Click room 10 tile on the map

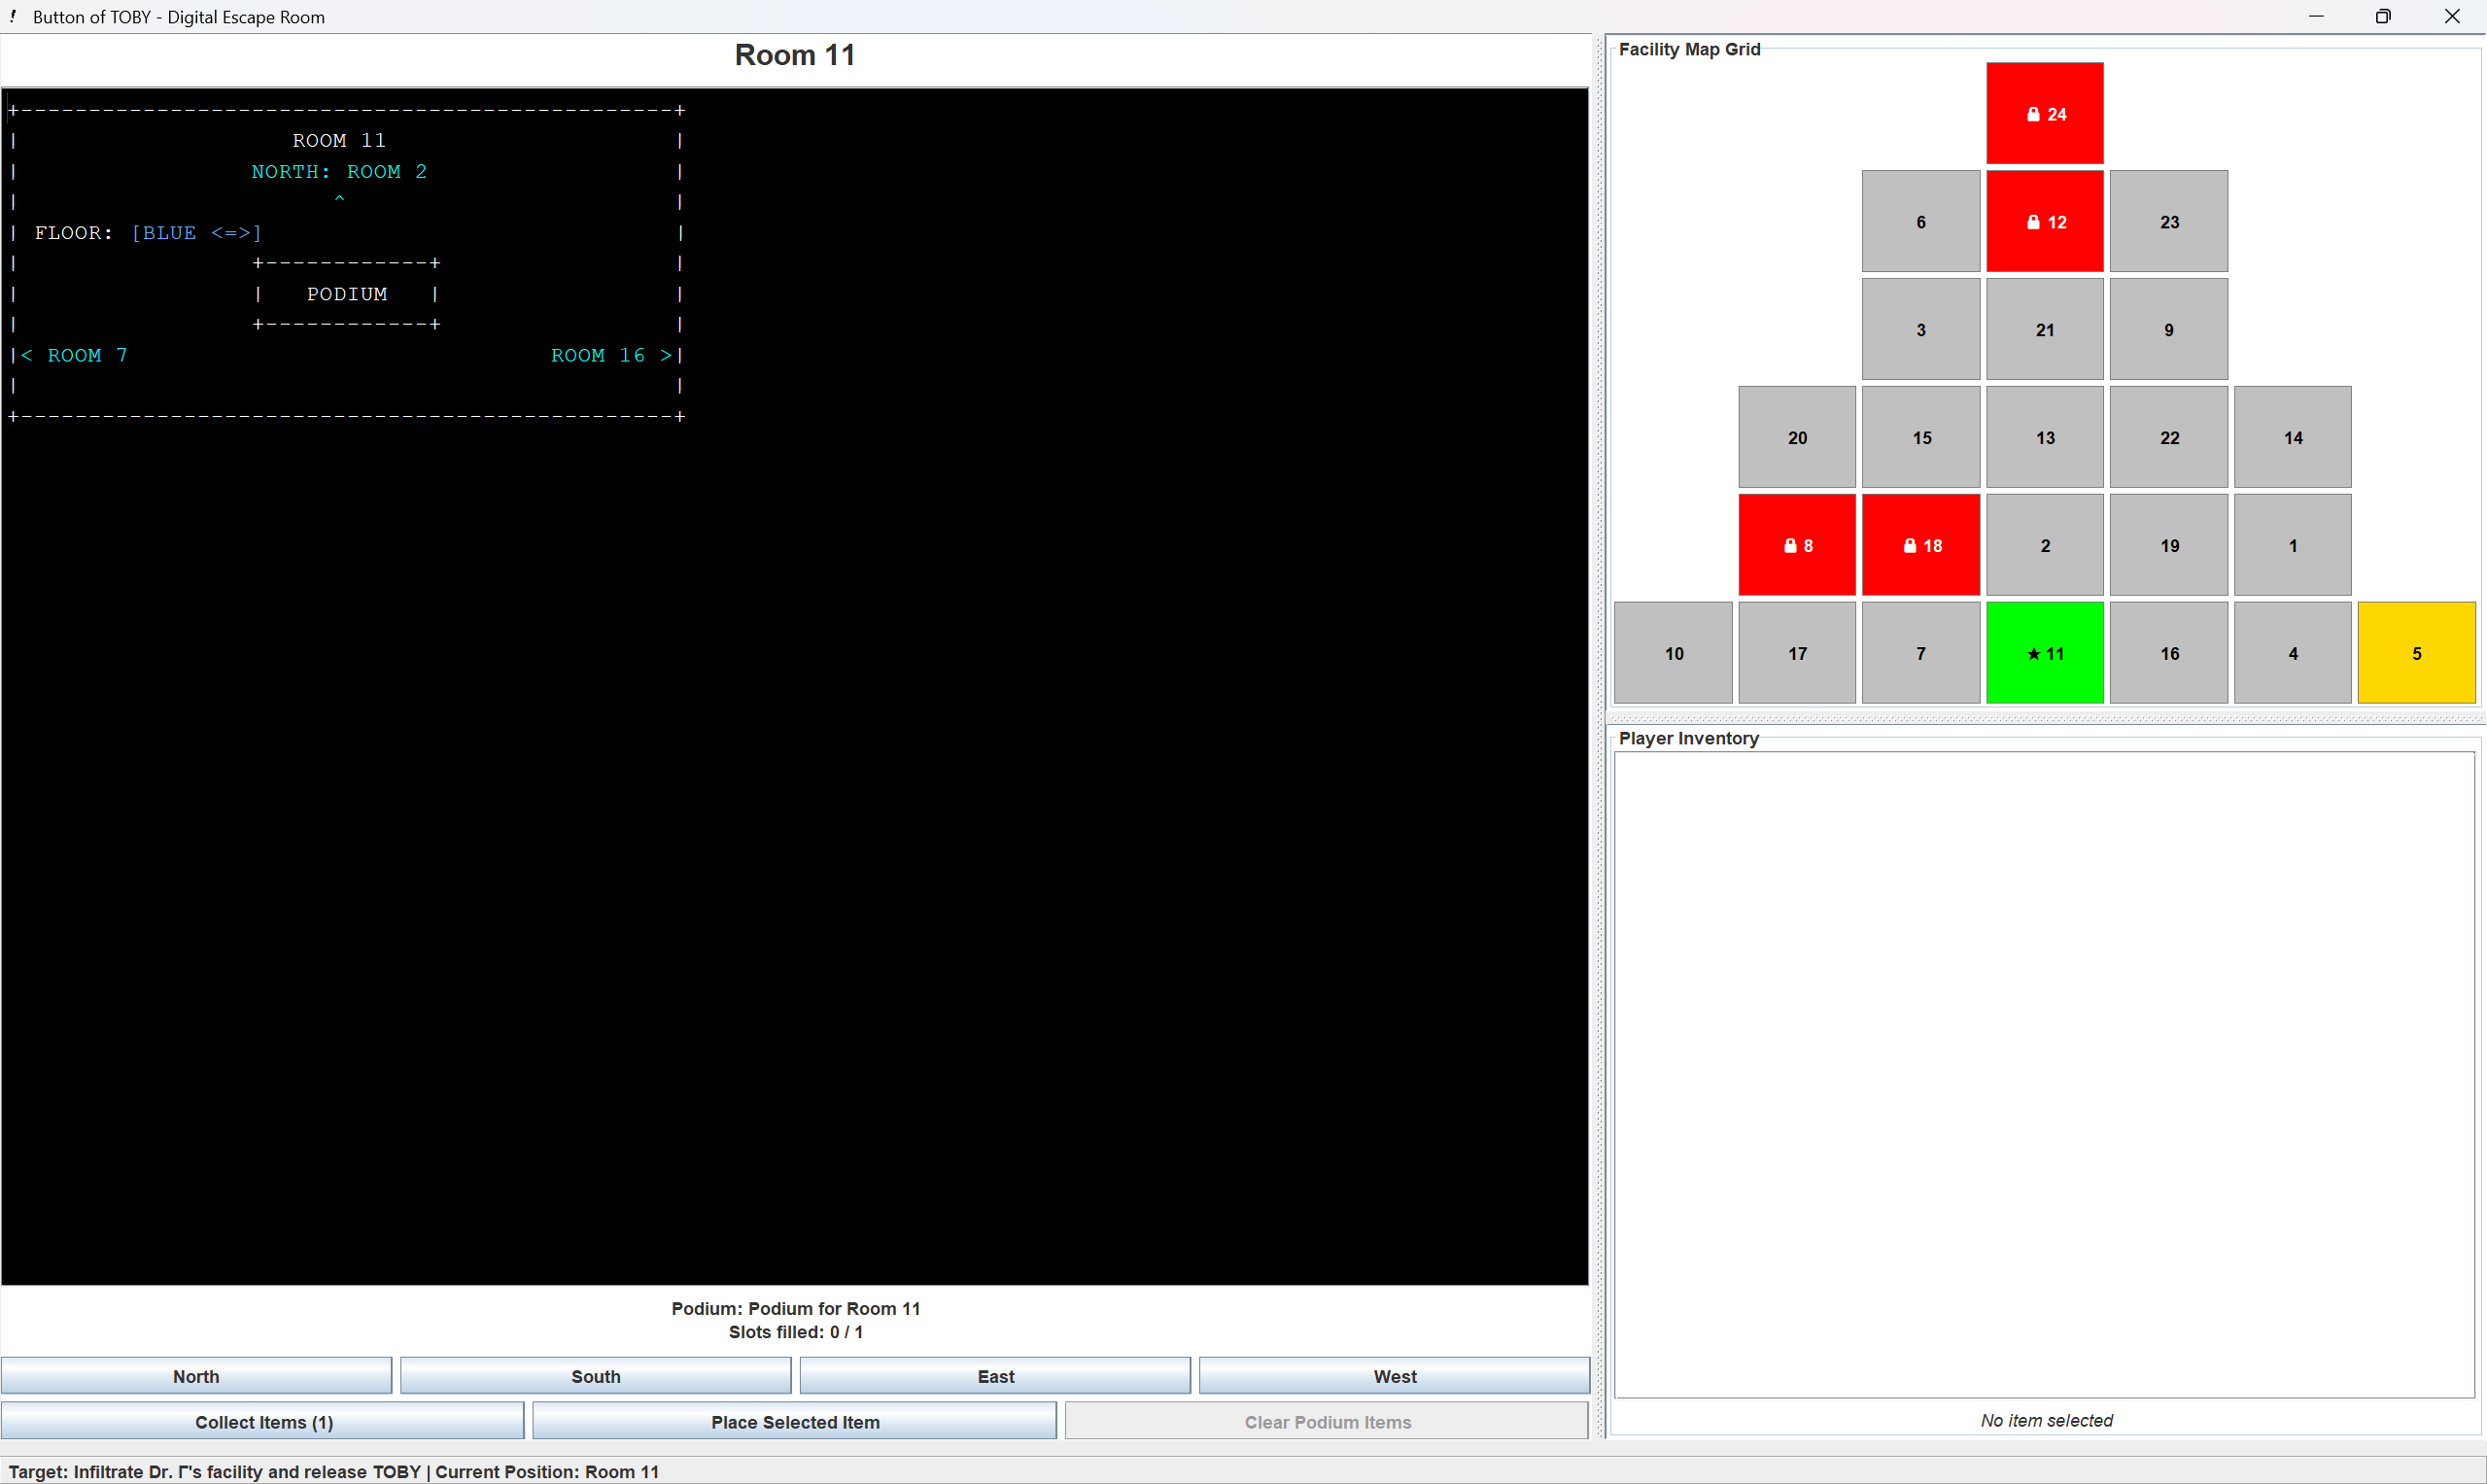pos(1673,653)
